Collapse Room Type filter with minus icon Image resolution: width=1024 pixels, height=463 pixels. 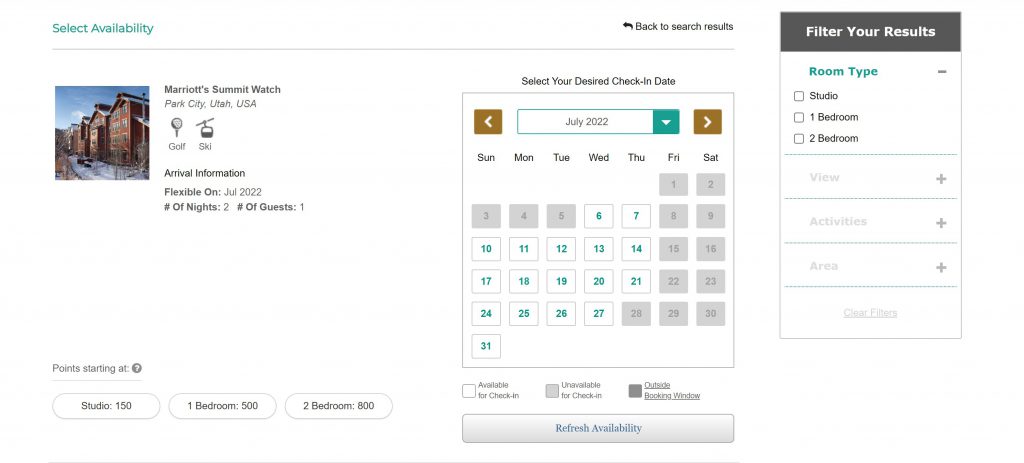point(941,72)
